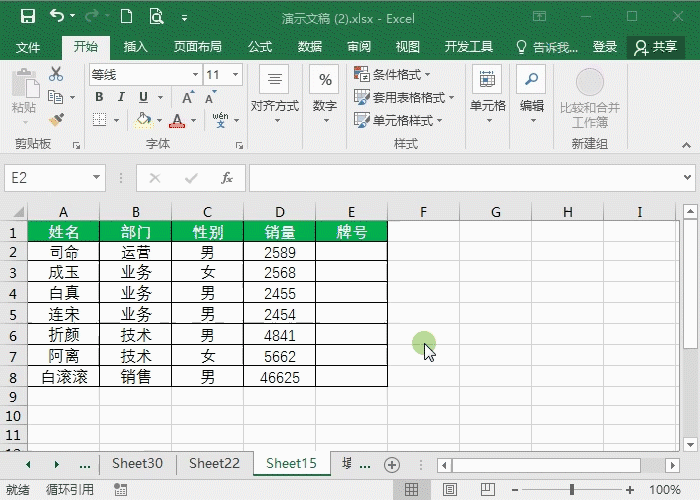Viewport: 700px width, 500px height.
Task: Switch to Sheet22 tab
Action: [214, 464]
